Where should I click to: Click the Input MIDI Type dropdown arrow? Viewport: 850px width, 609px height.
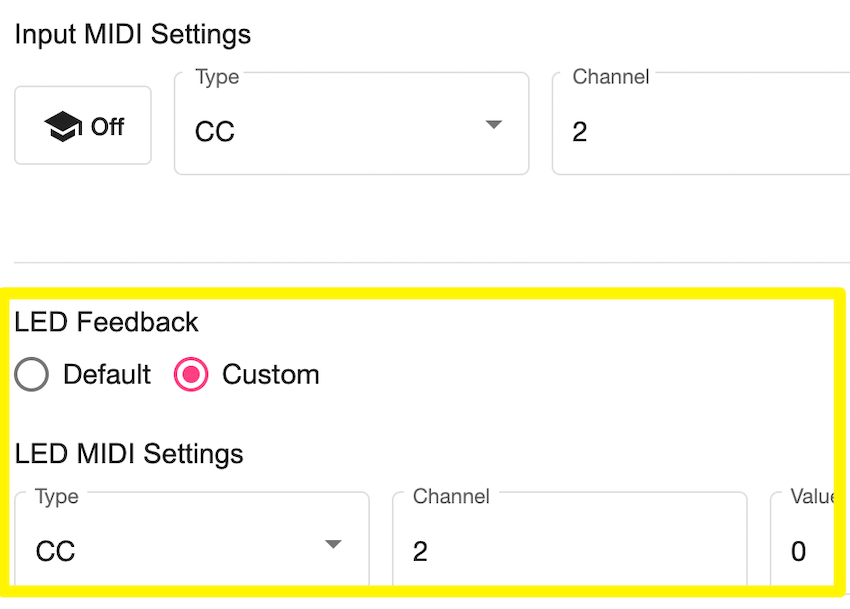(x=492, y=125)
